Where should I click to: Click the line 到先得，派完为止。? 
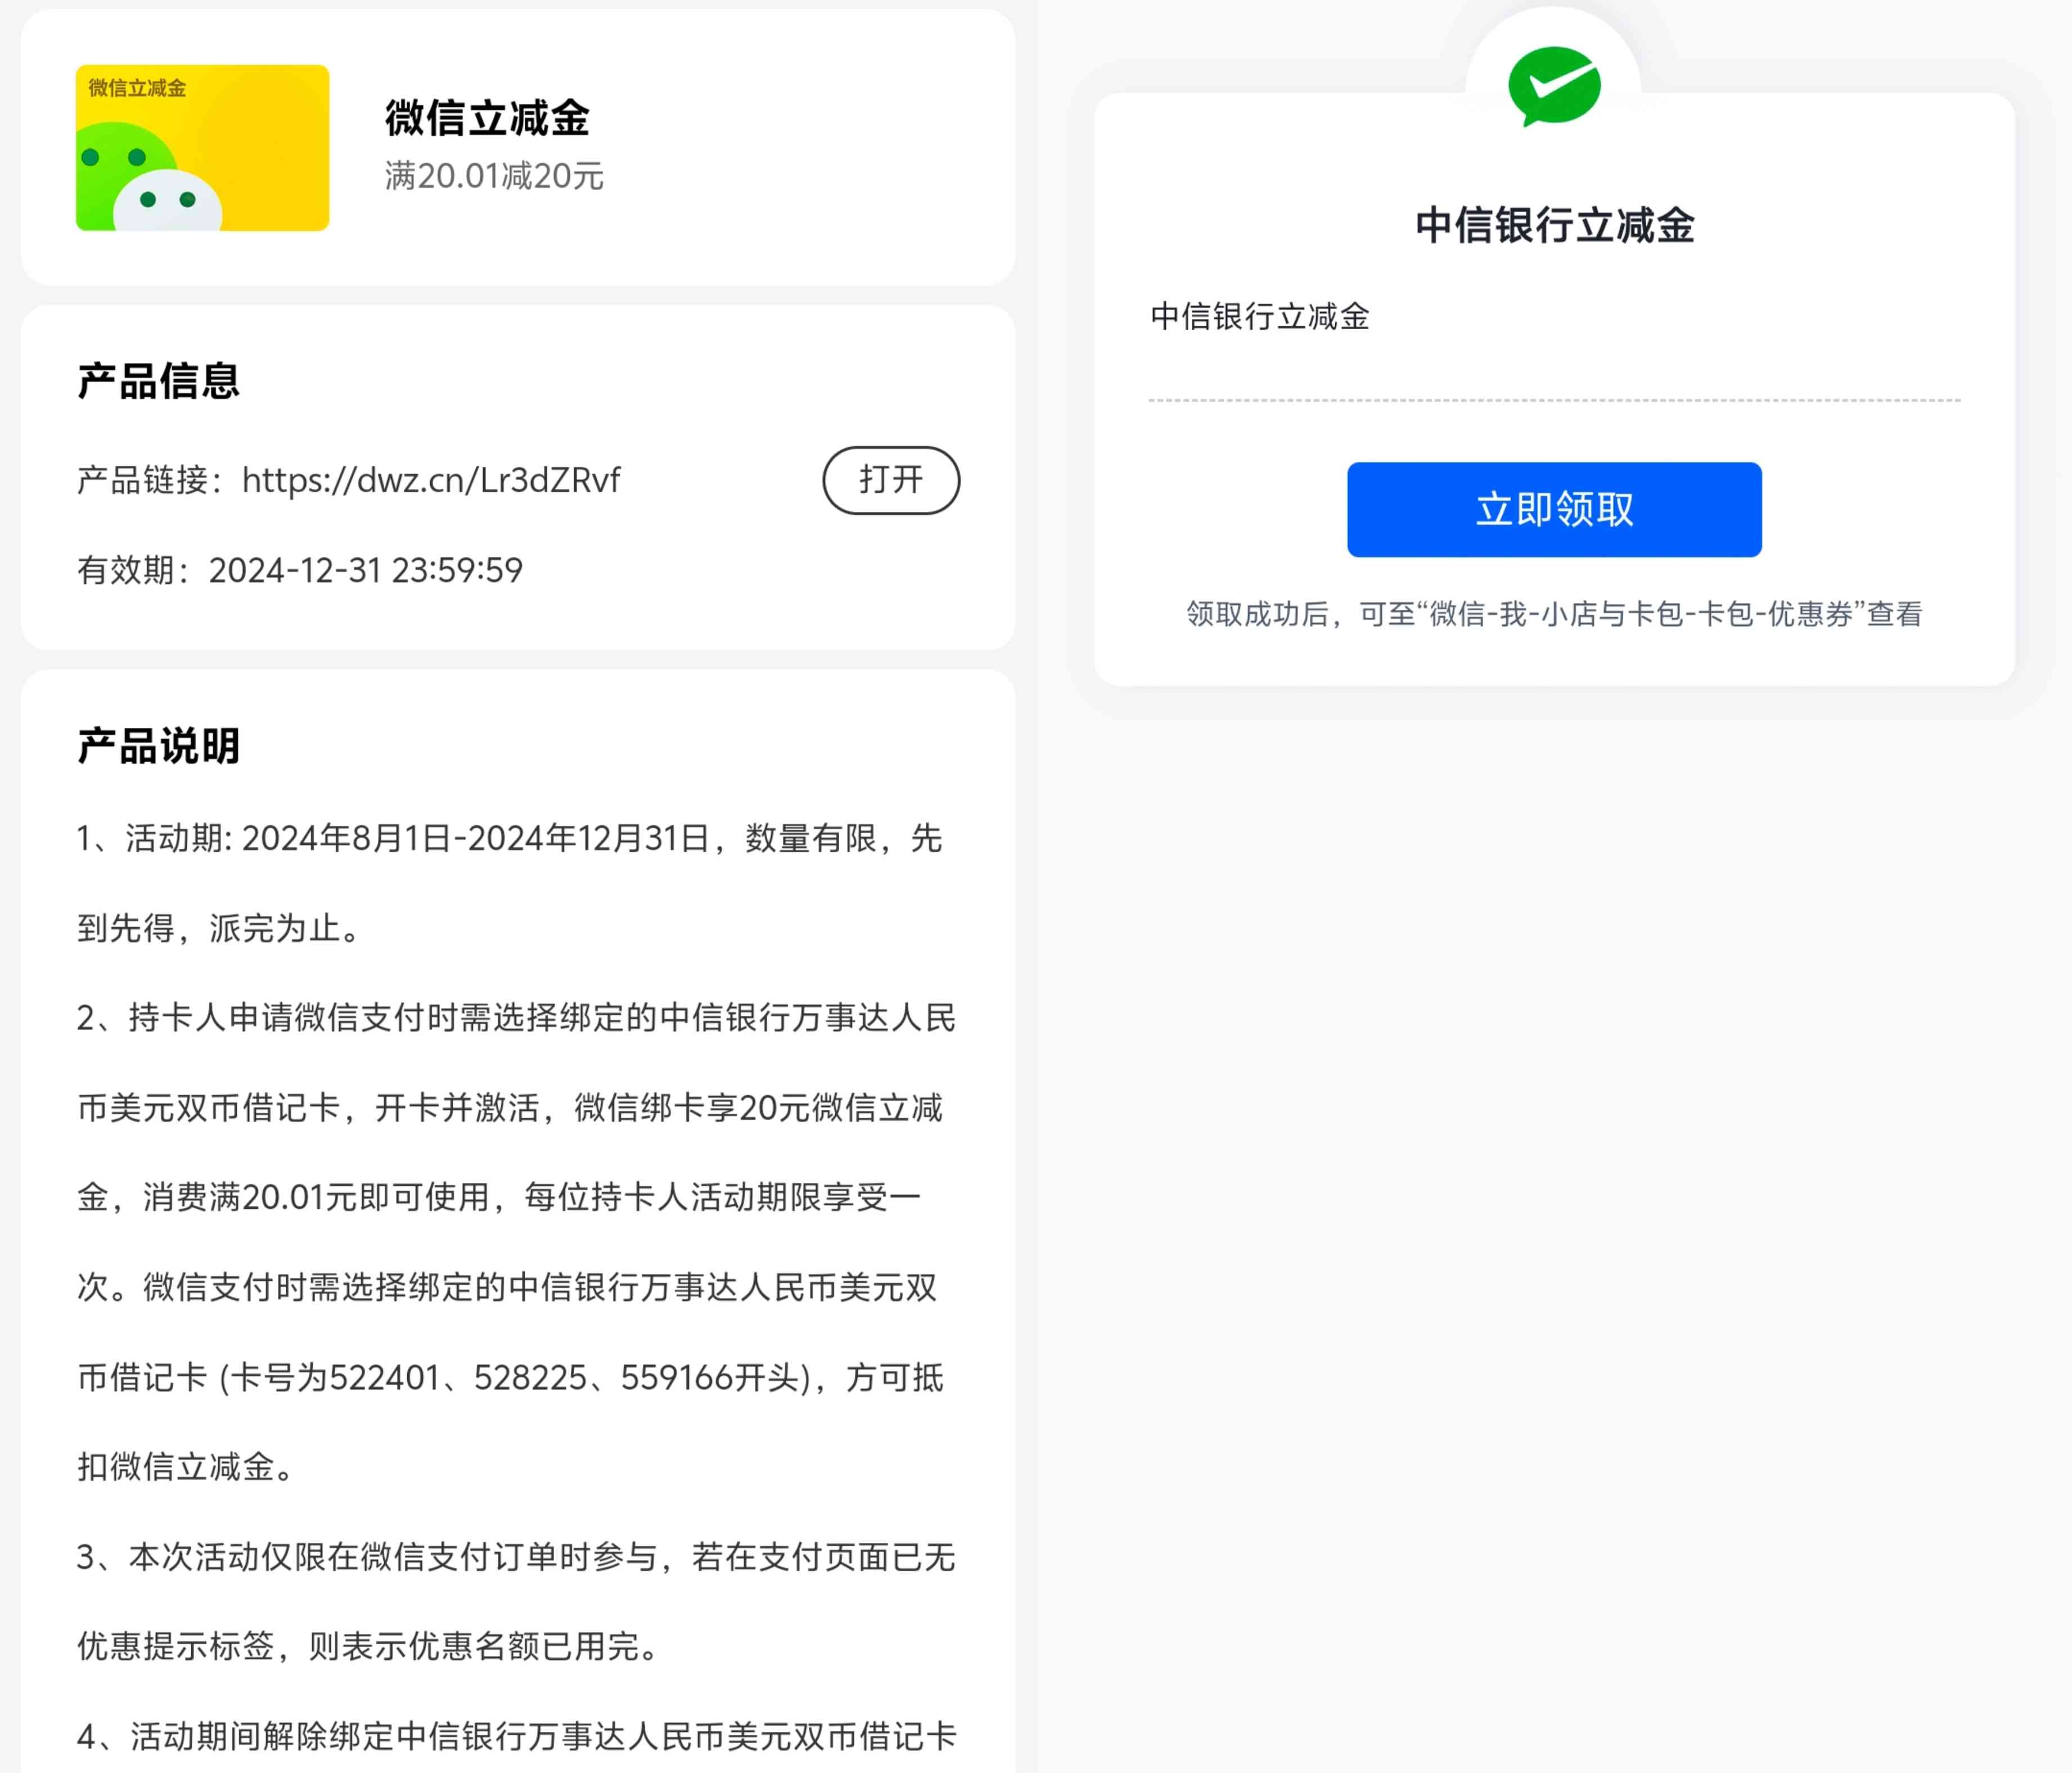[218, 928]
